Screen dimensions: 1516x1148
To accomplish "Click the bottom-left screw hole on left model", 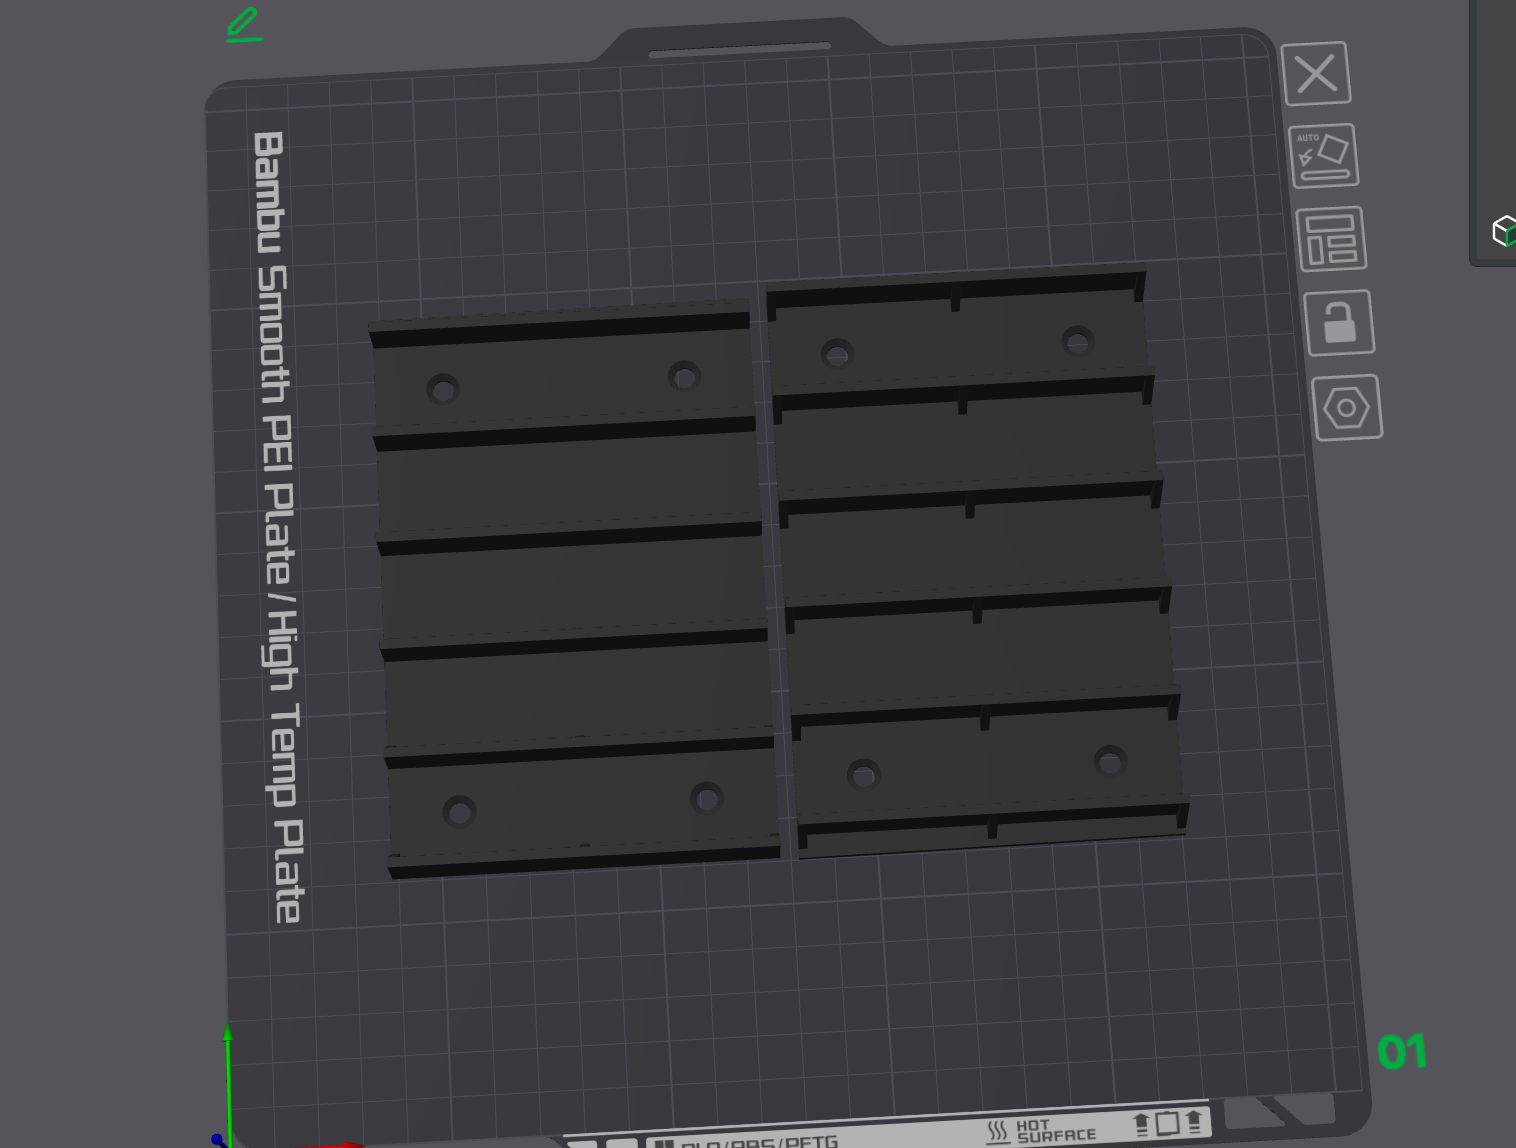I will [x=459, y=811].
